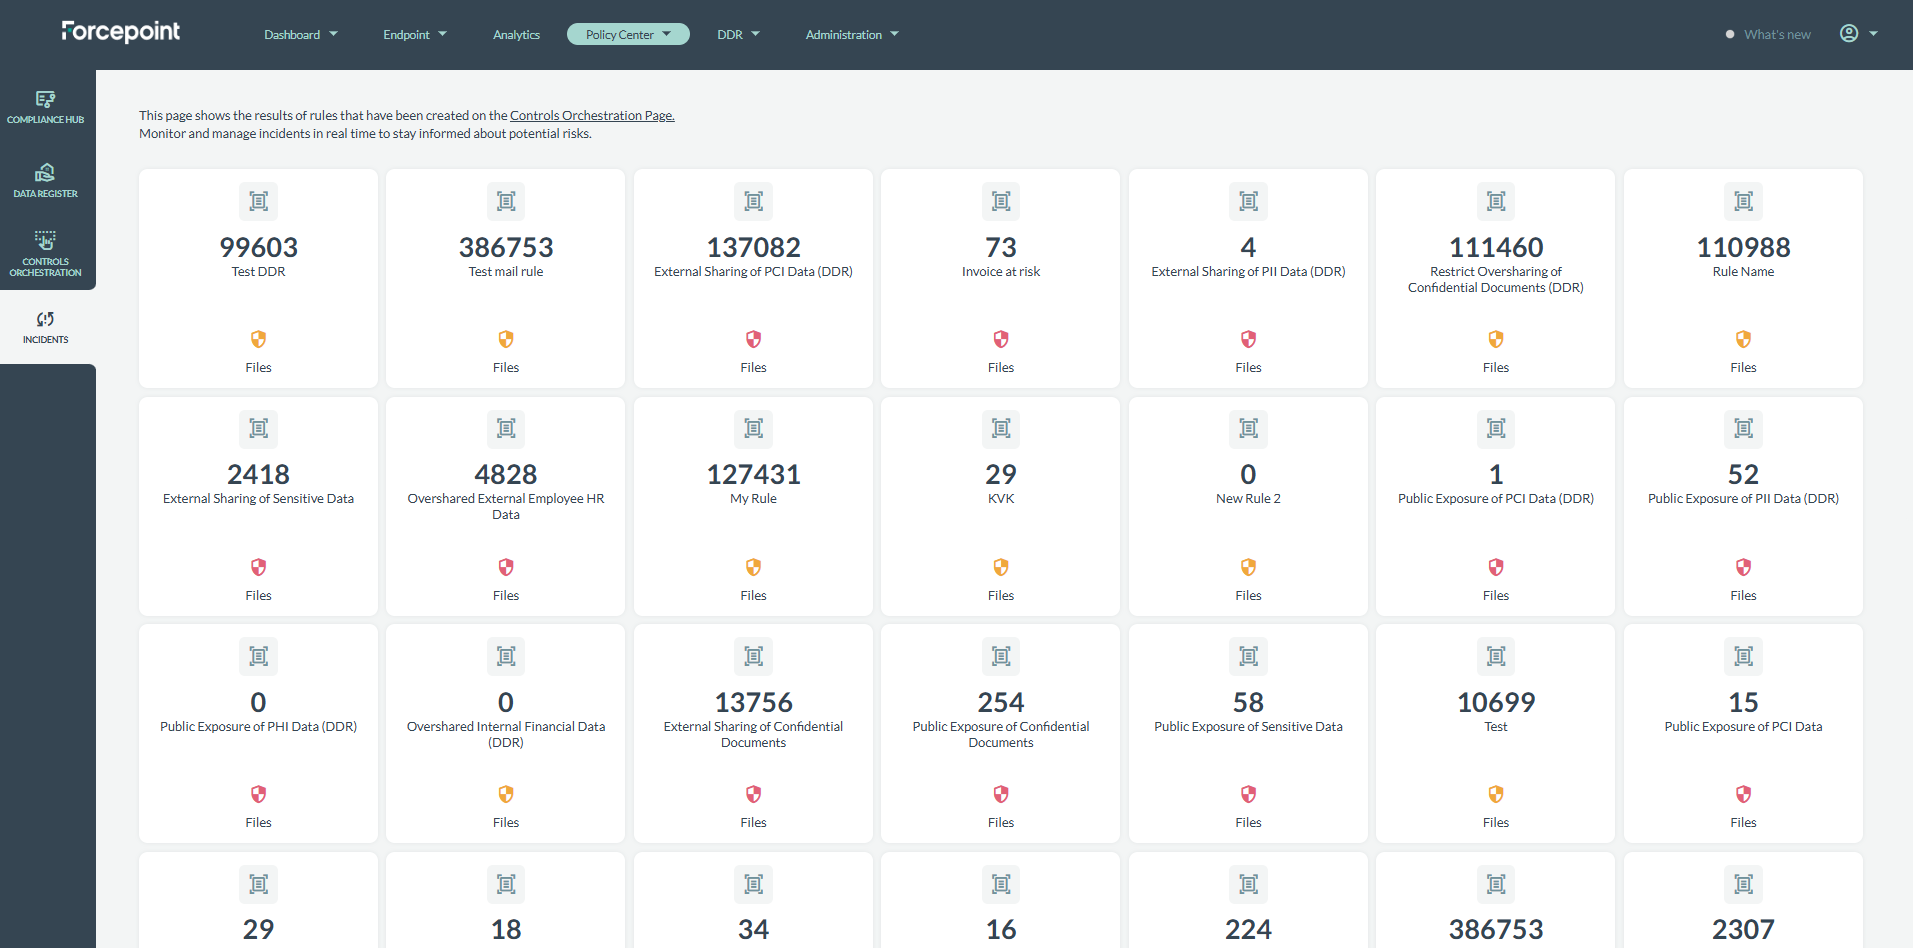
Task: Click red shield on Invoice at risk card
Action: point(1001,339)
